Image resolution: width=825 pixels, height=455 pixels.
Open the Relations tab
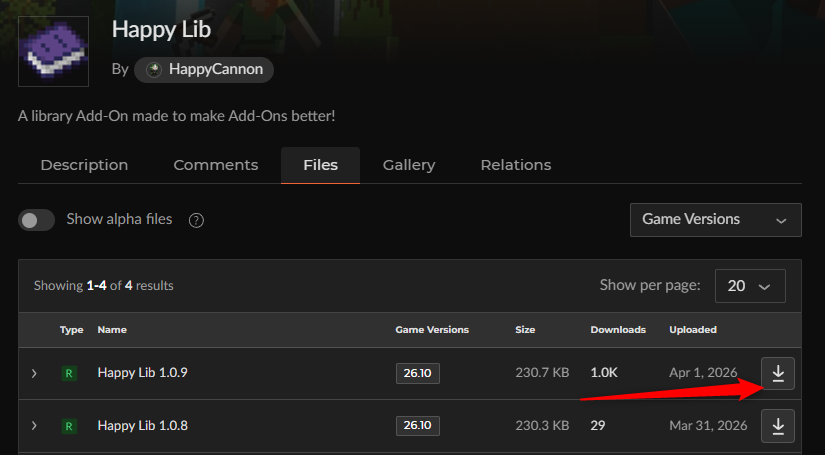pyautogui.click(x=516, y=165)
